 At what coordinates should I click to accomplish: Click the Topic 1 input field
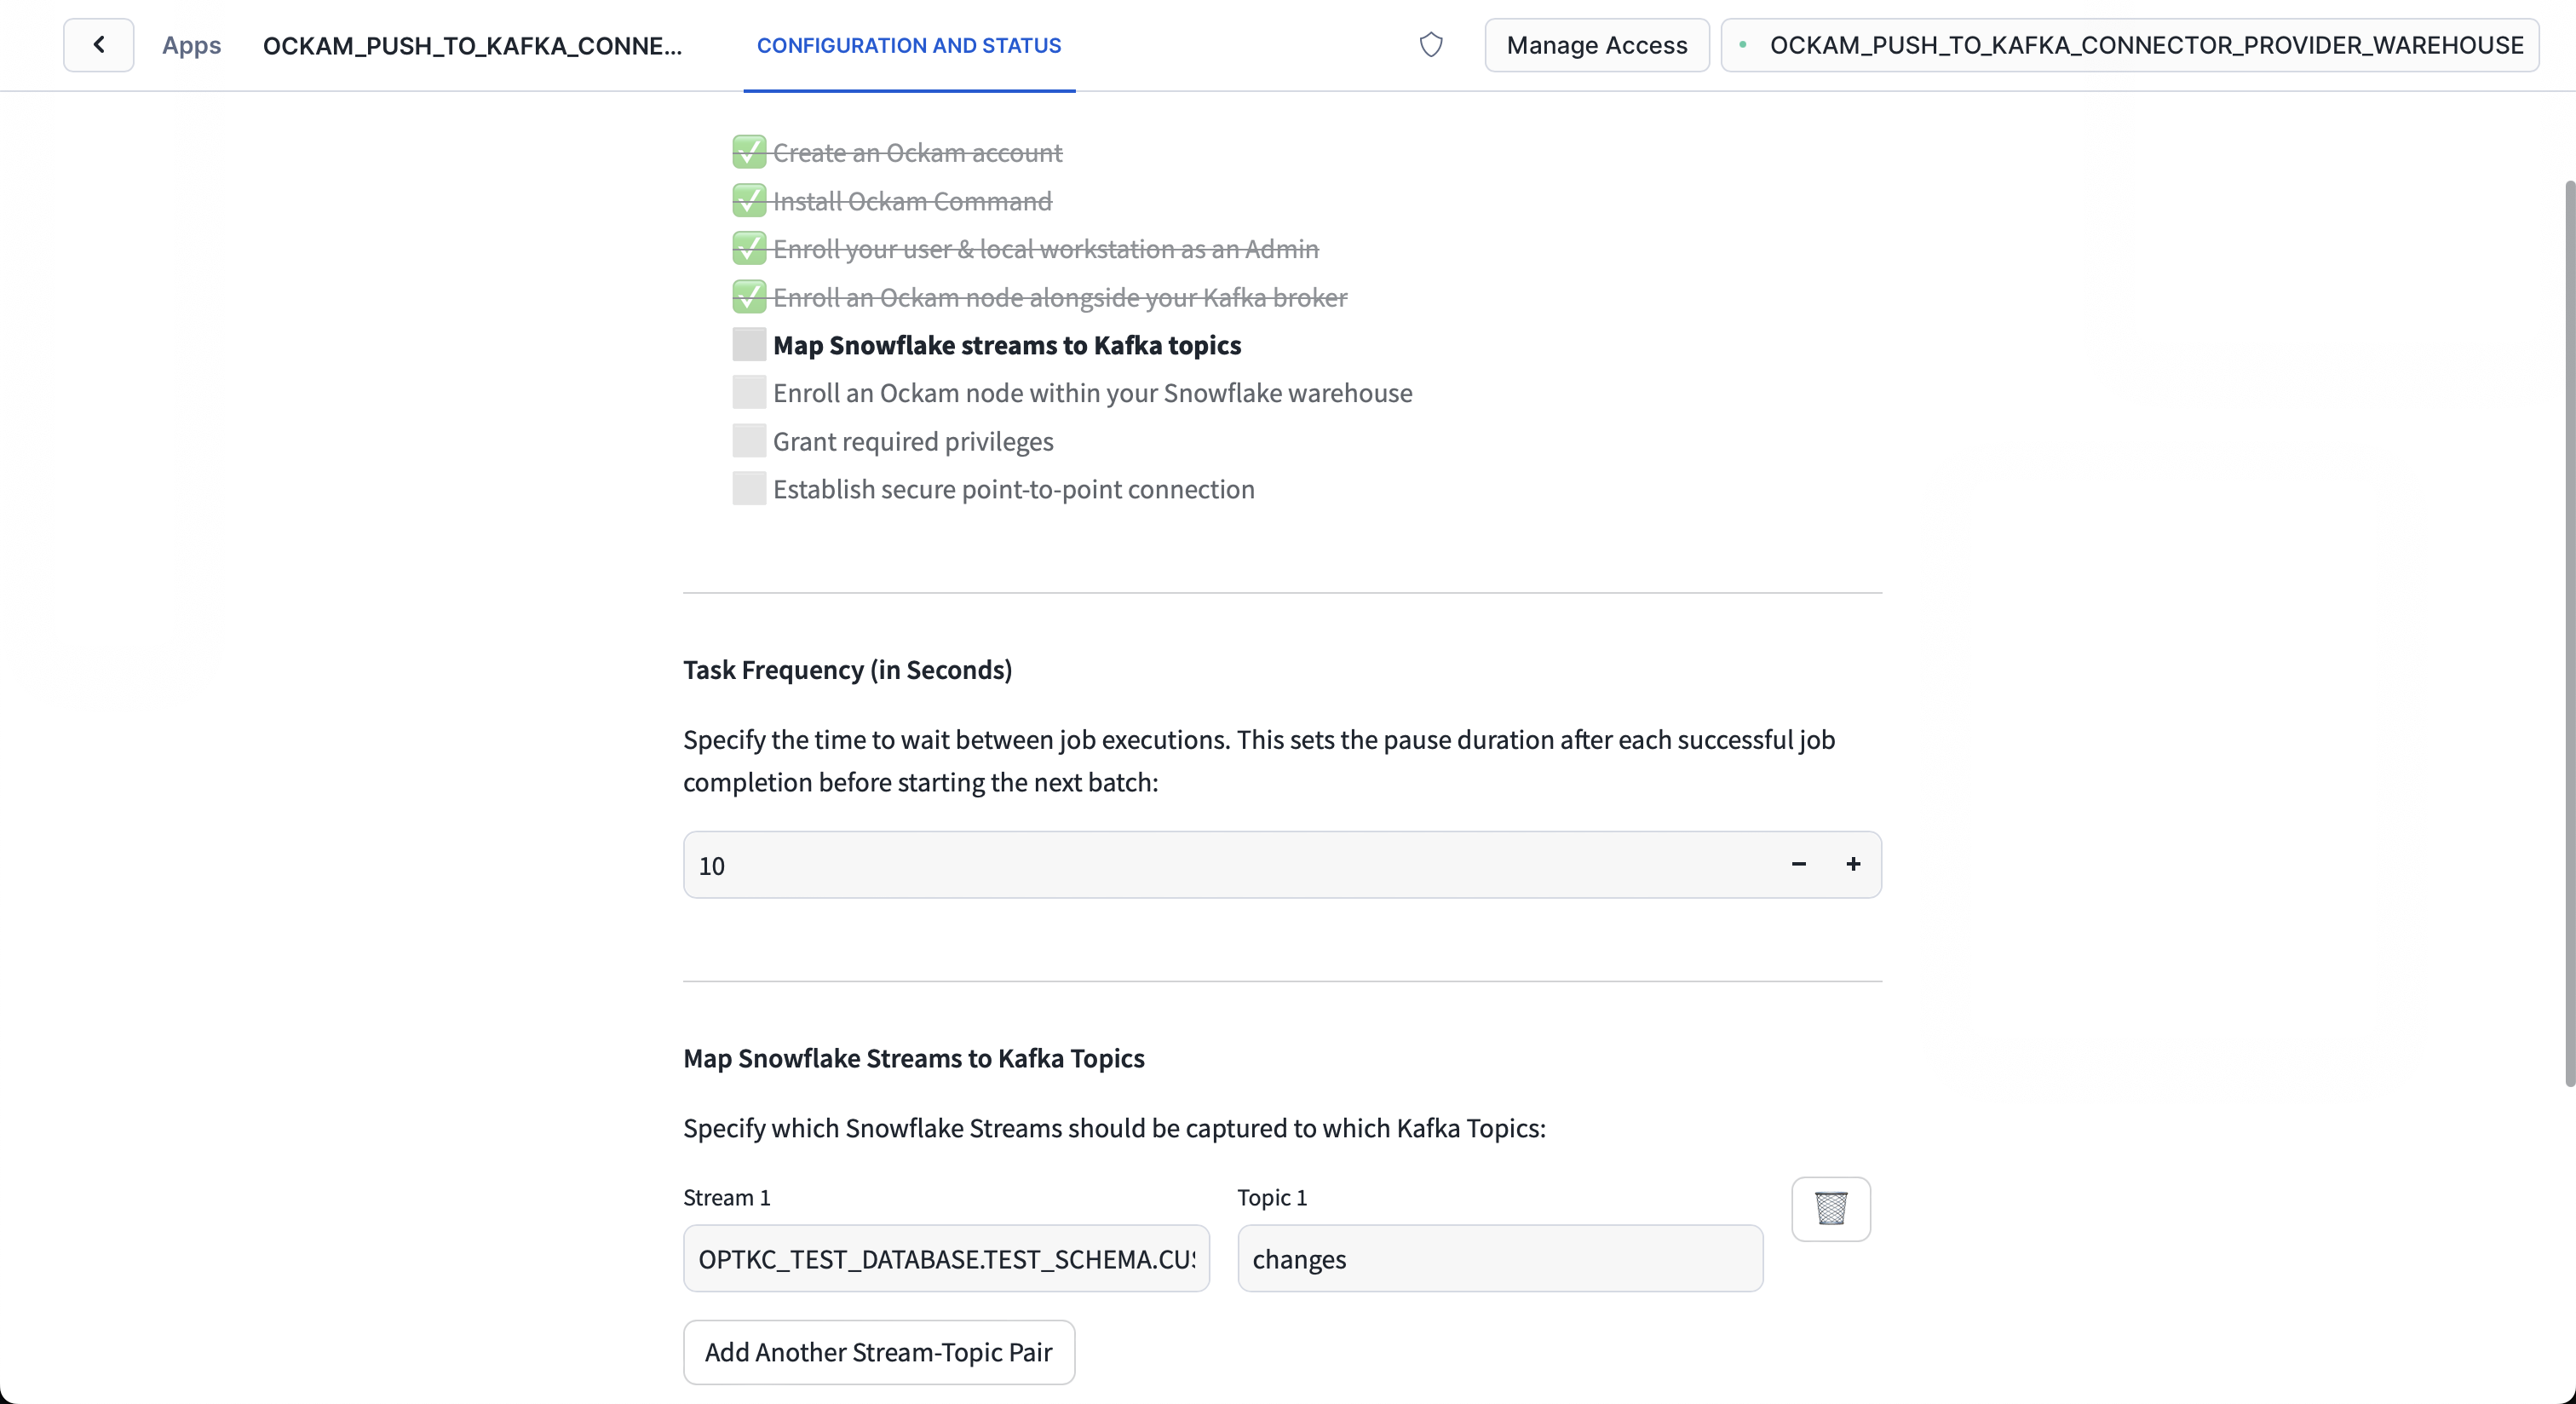(1499, 1259)
